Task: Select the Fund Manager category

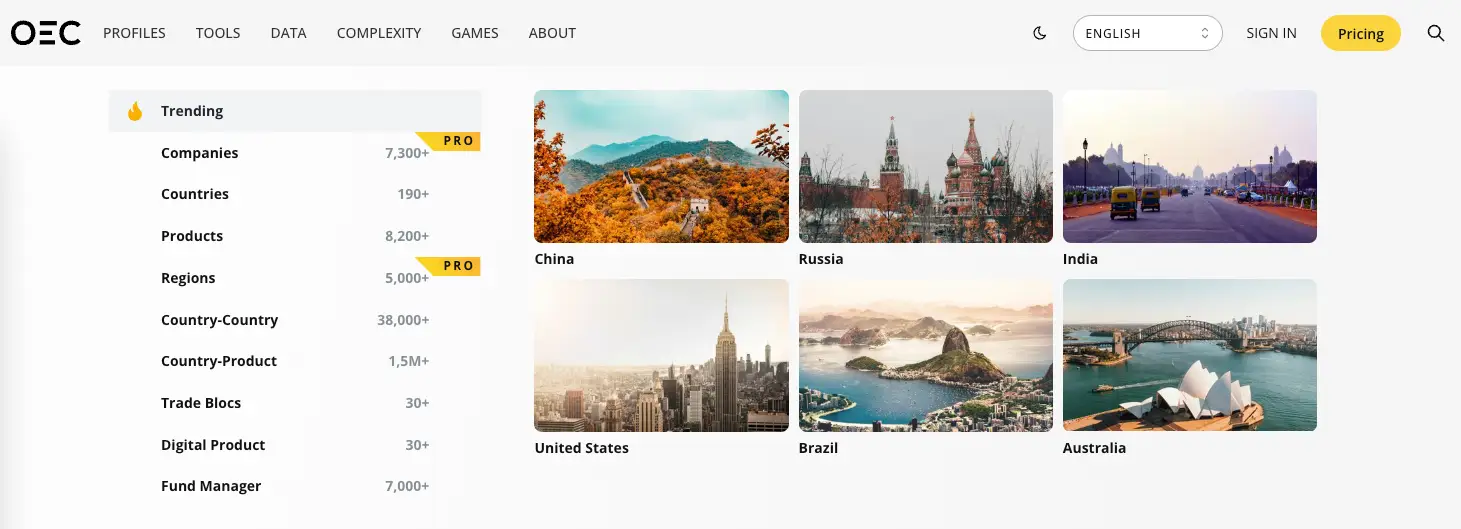Action: tap(295, 486)
